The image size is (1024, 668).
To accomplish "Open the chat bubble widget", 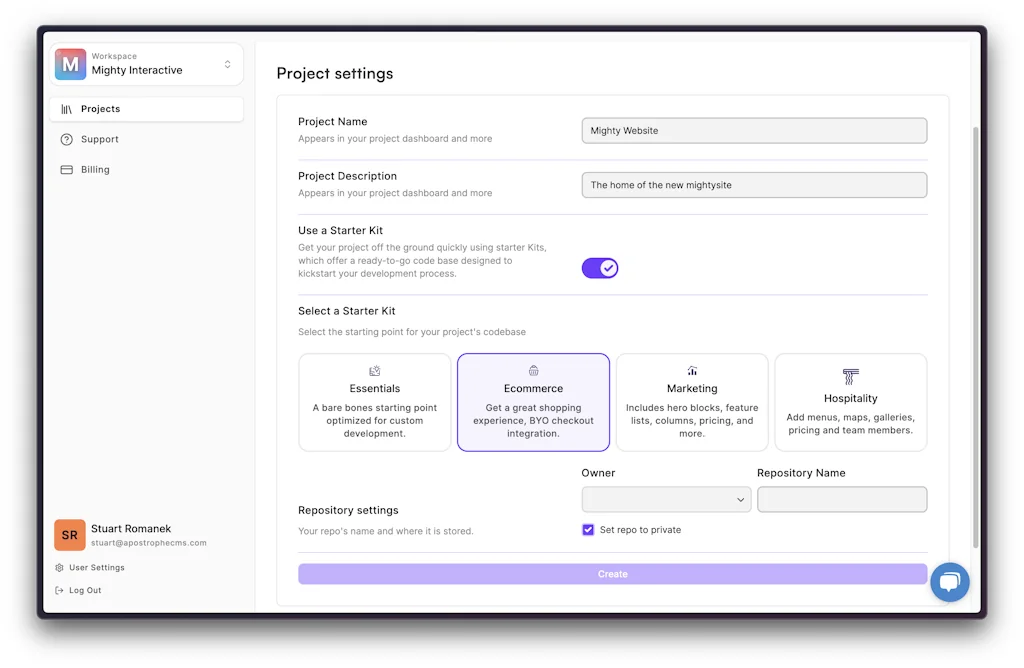I will [949, 582].
